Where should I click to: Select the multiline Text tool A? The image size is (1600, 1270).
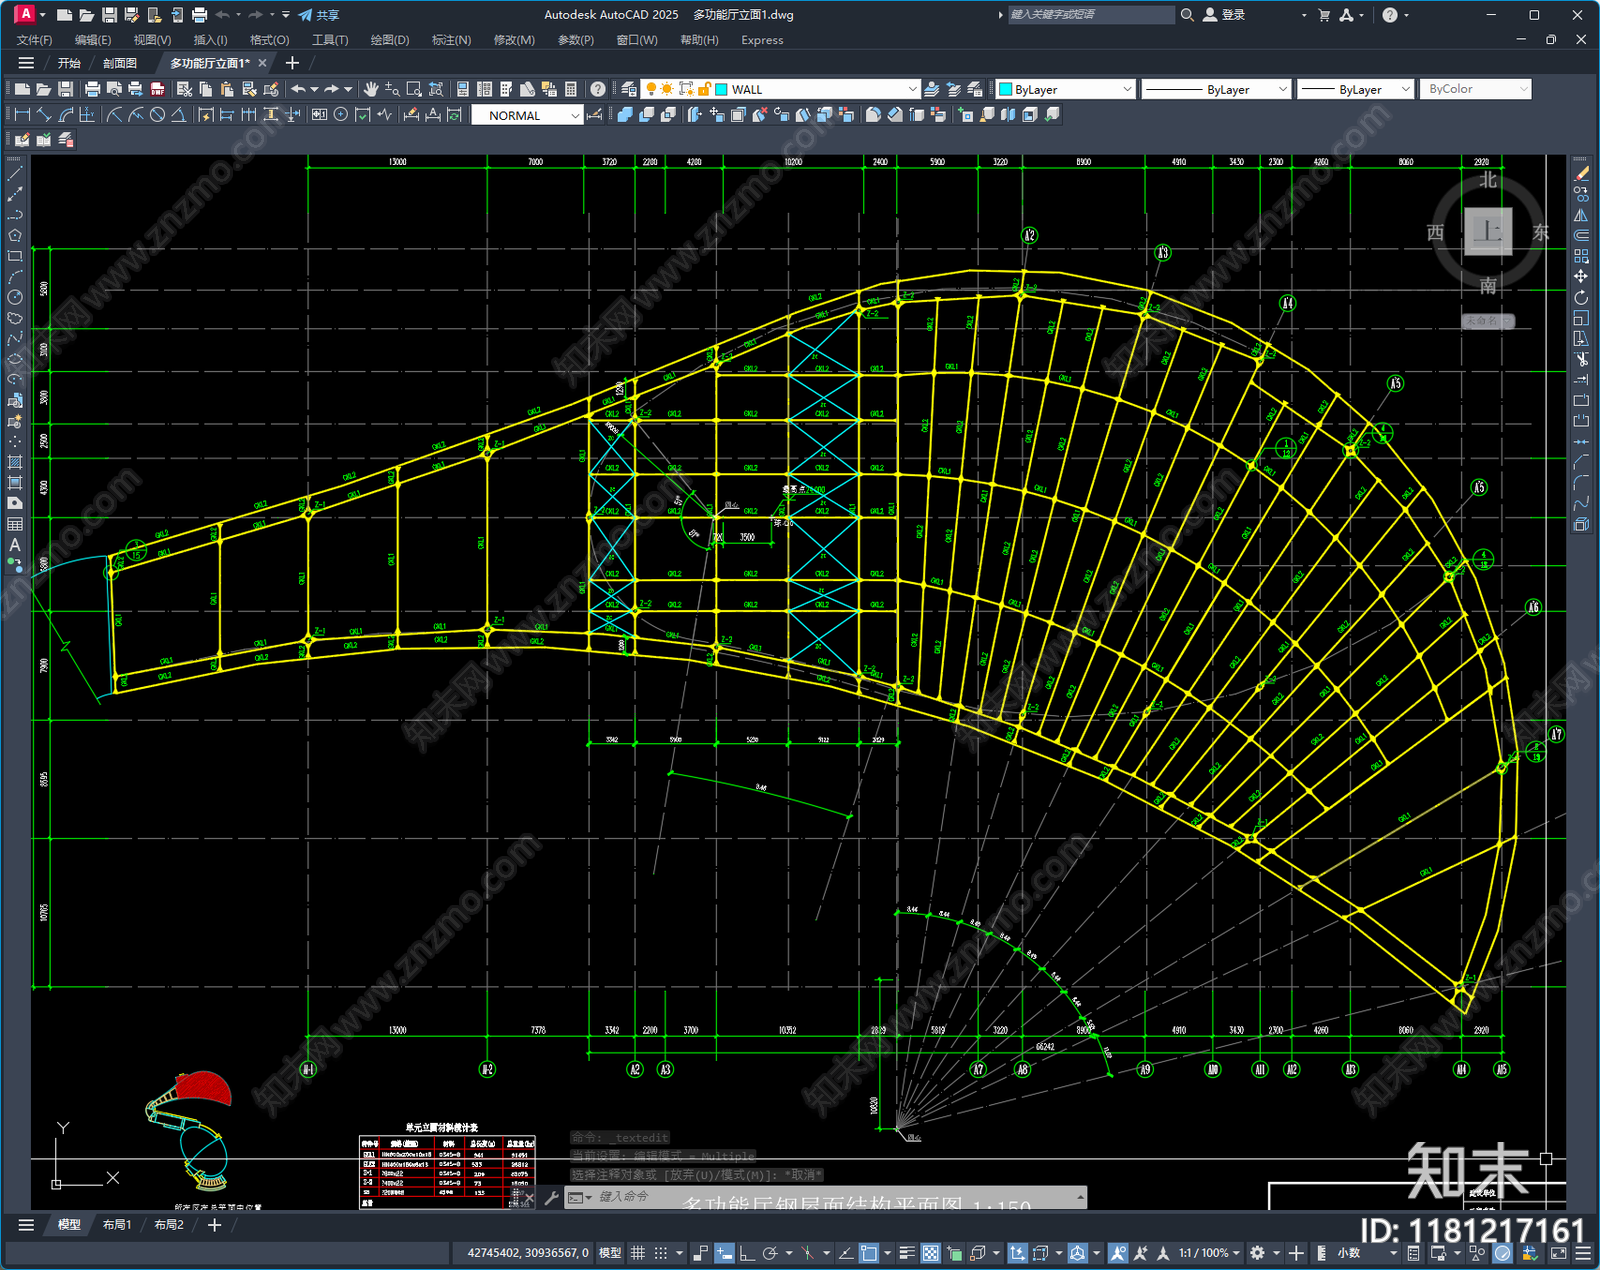tap(15, 545)
